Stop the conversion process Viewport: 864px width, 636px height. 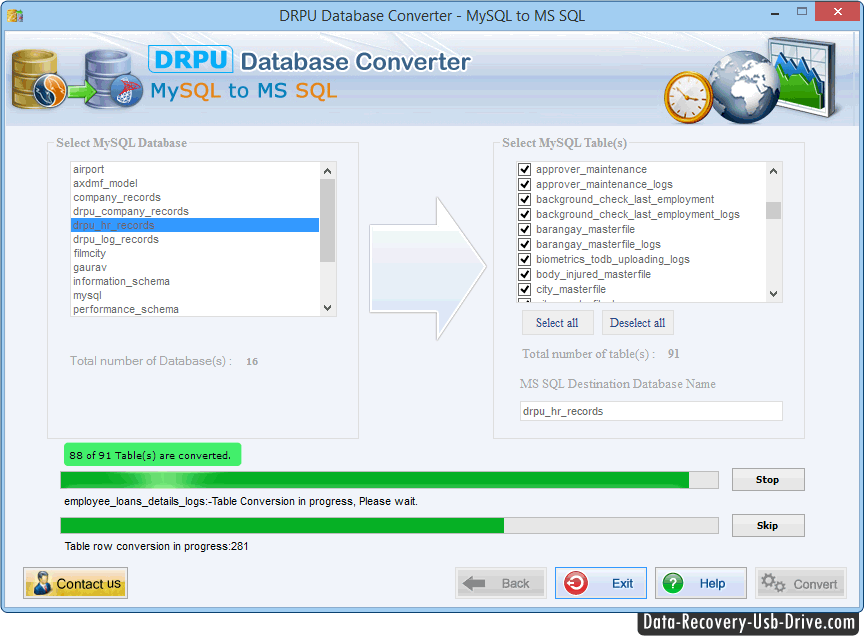[768, 479]
